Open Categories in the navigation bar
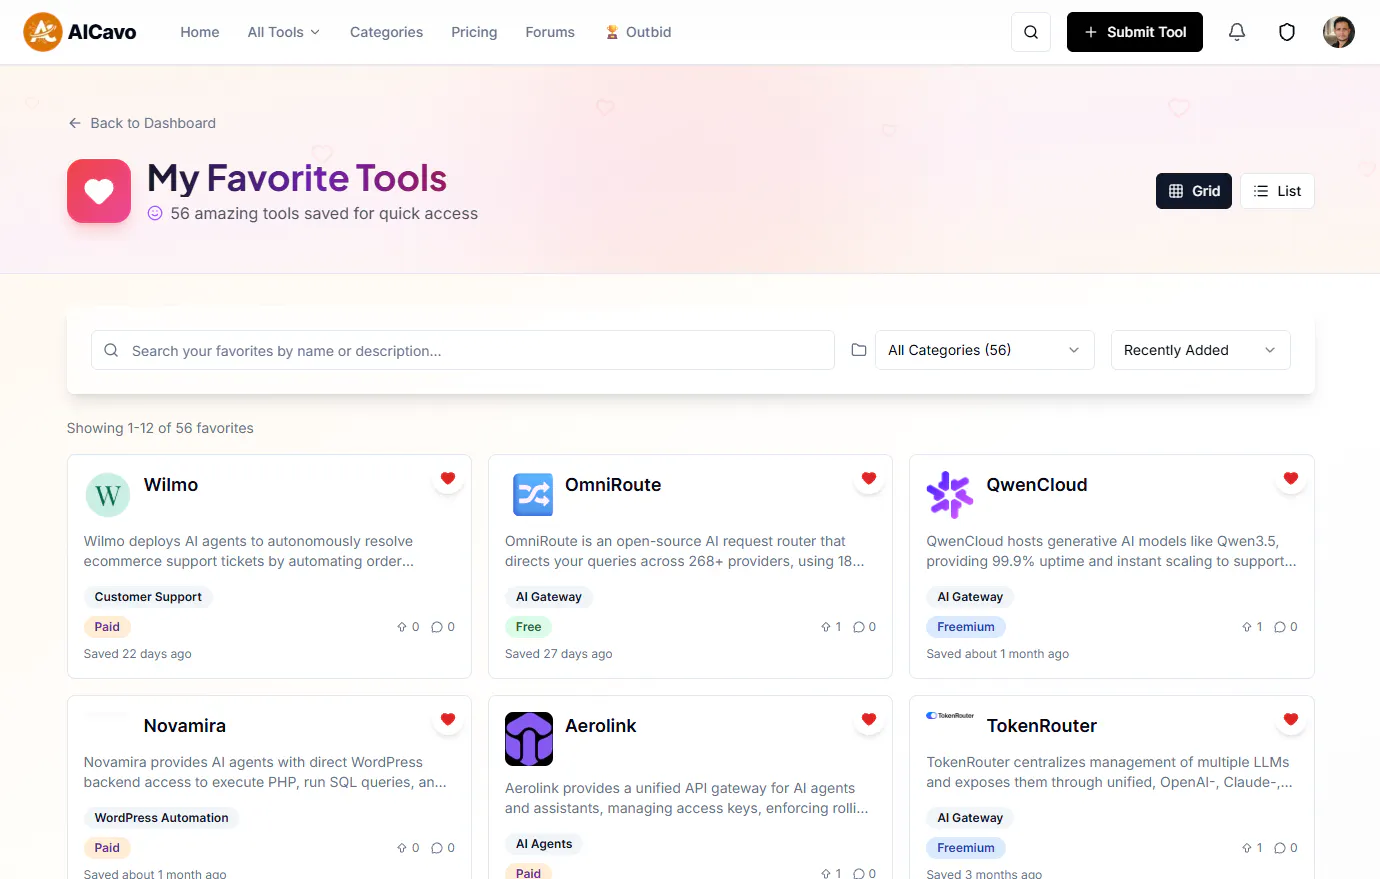Screen dimensions: 1380x879 [386, 32]
